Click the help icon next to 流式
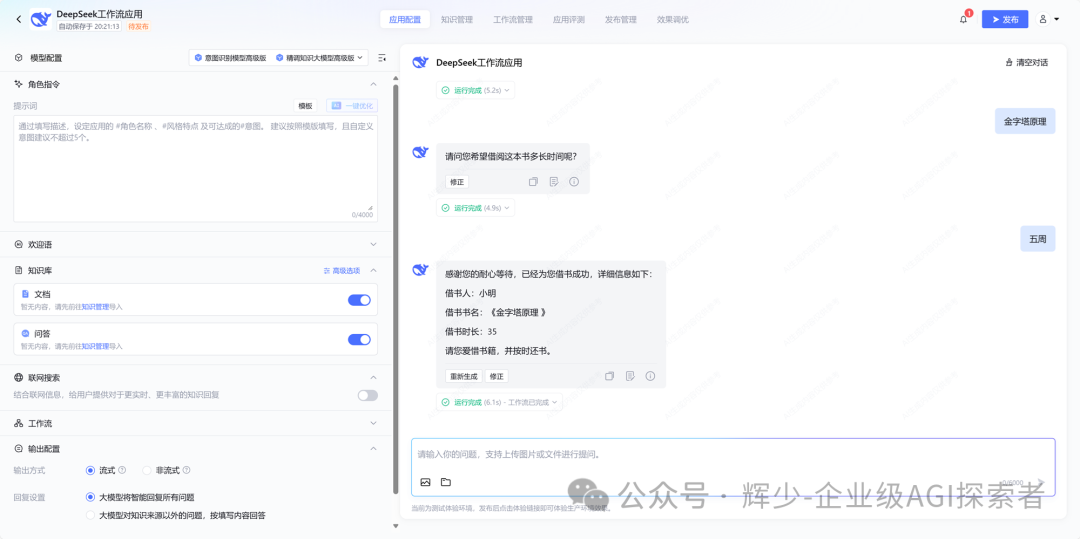This screenshot has width=1080, height=539. point(122,470)
